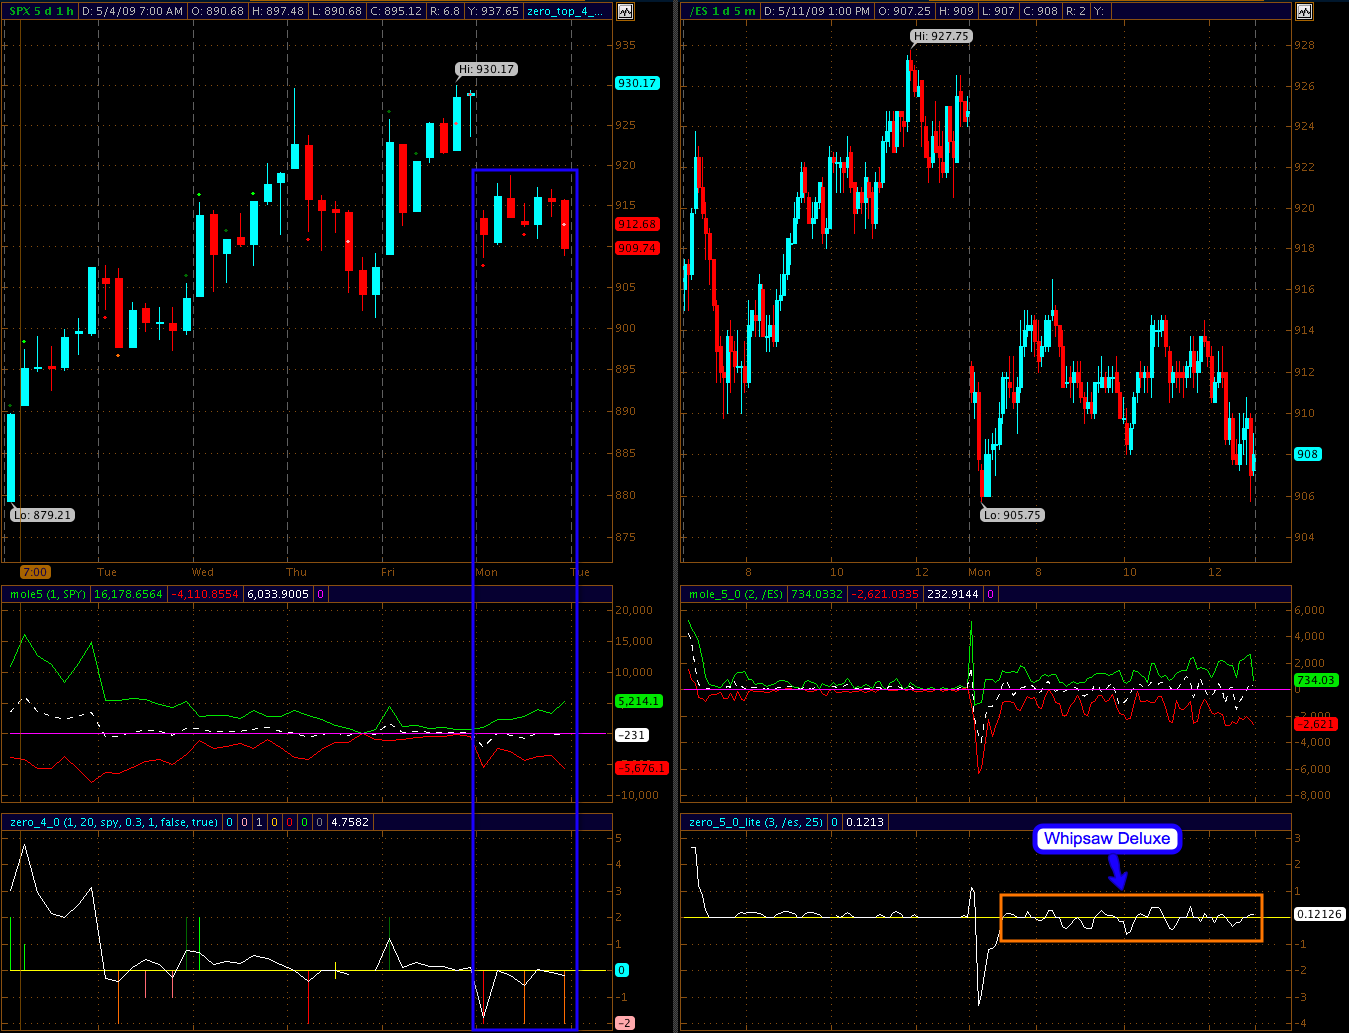Click the cyan 930.17 price axis tag
Screen dimensions: 1349x1033
pyautogui.click(x=637, y=83)
